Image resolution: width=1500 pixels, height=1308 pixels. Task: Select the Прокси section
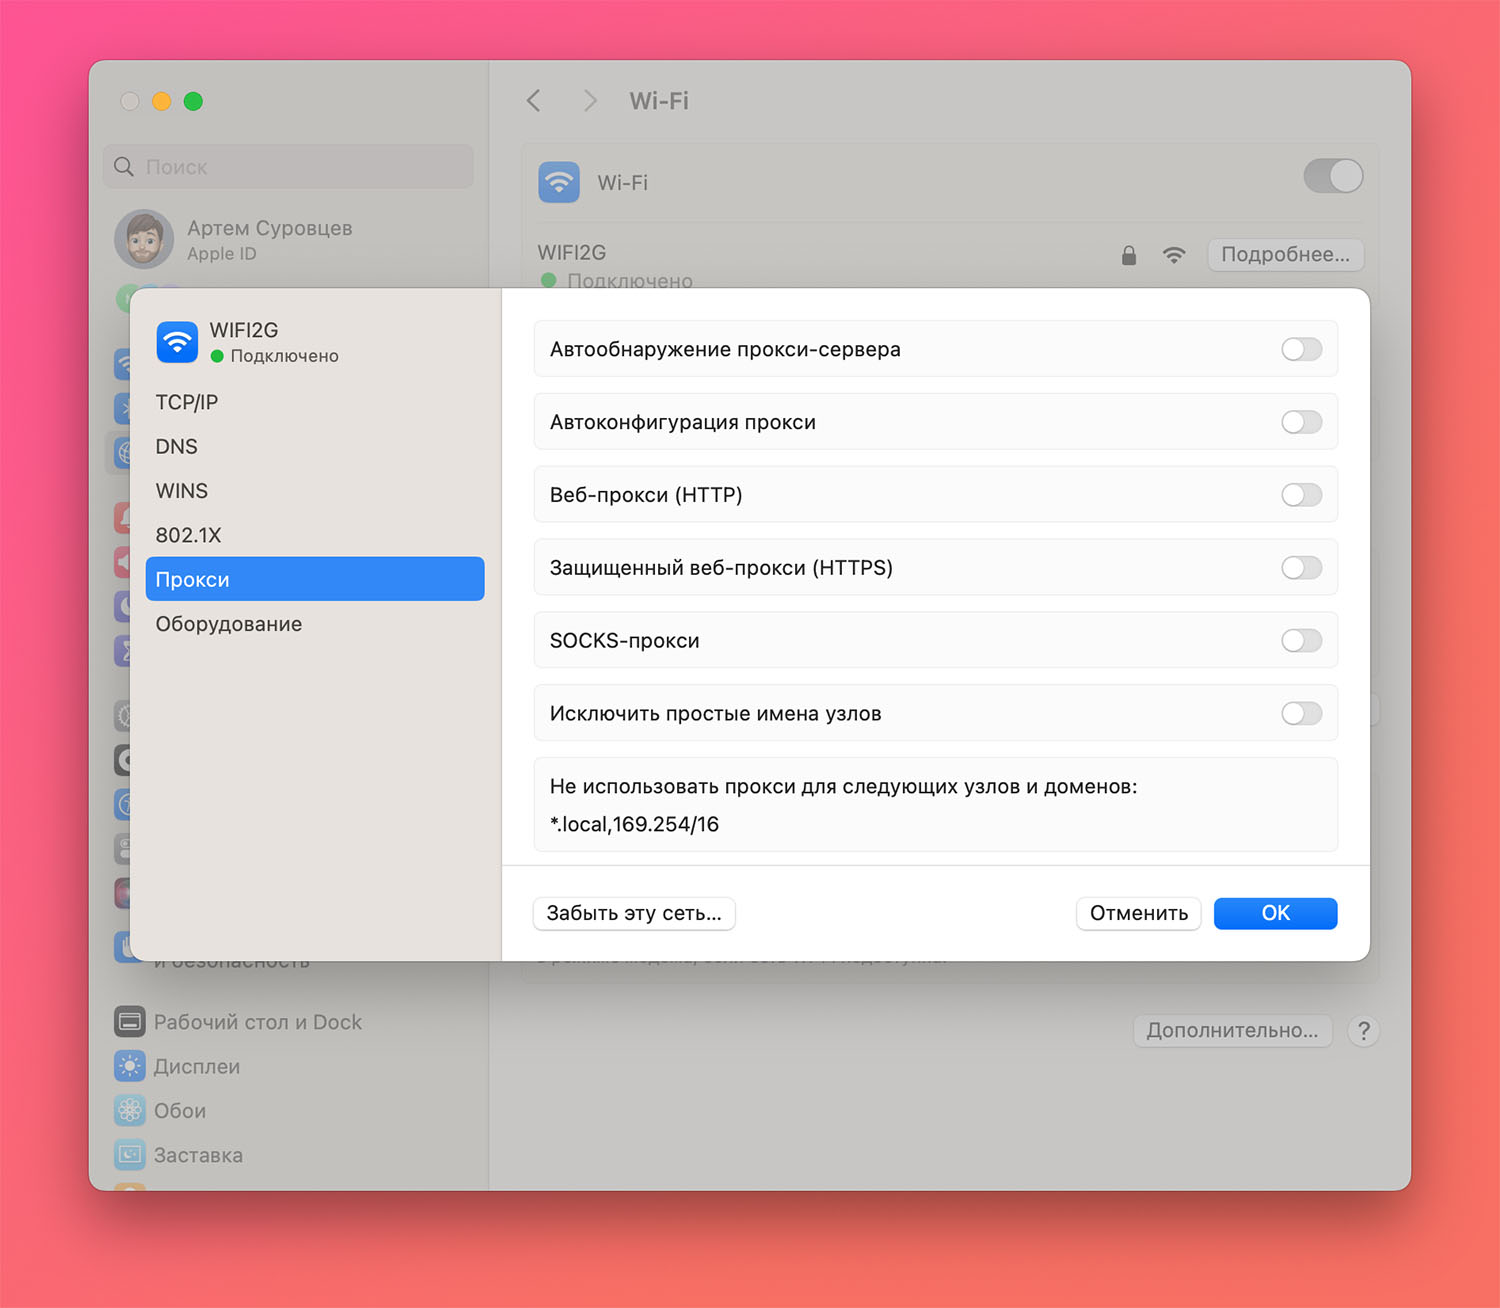315,579
